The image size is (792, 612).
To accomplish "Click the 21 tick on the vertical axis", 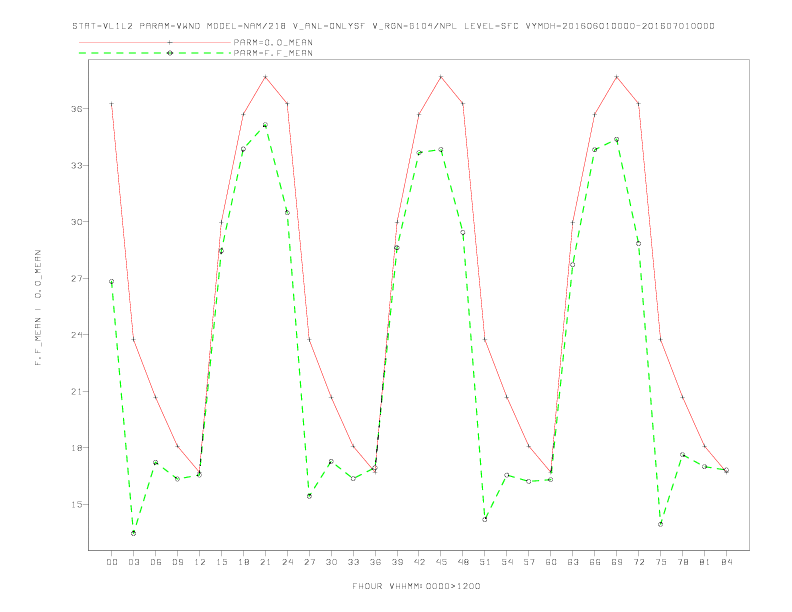I will click(x=77, y=392).
